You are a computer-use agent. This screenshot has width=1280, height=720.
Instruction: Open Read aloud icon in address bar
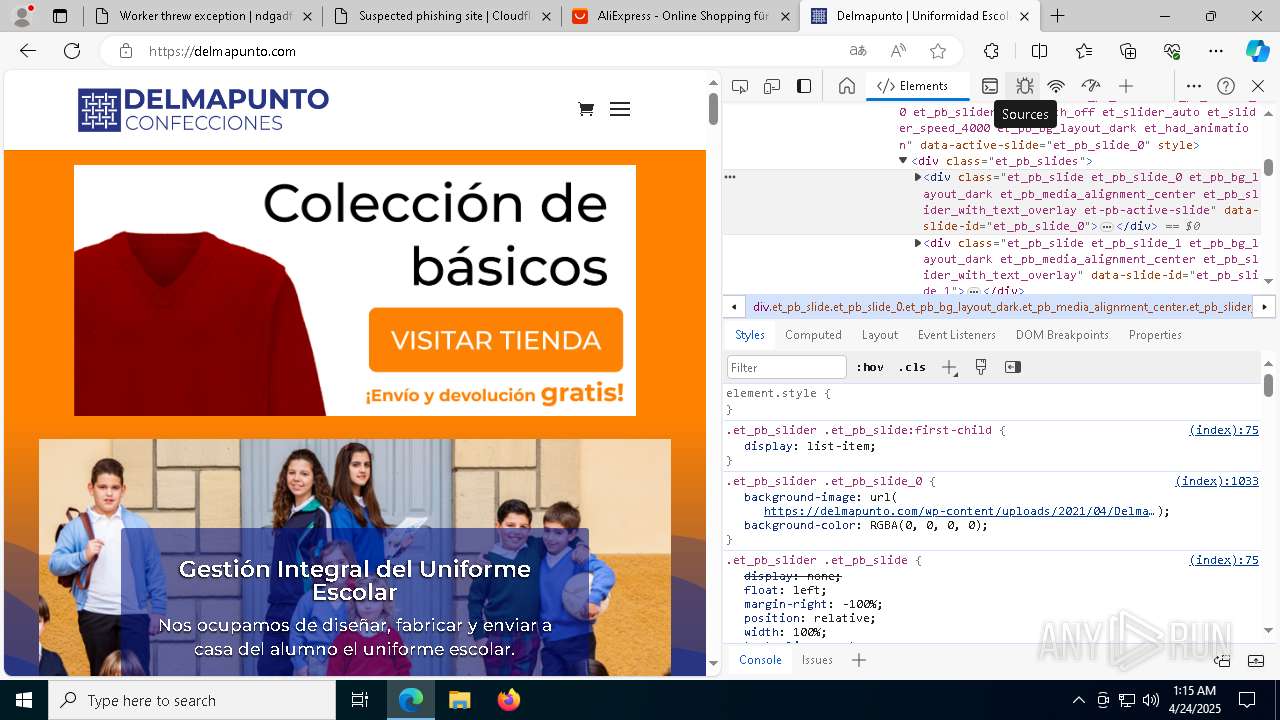(898, 51)
